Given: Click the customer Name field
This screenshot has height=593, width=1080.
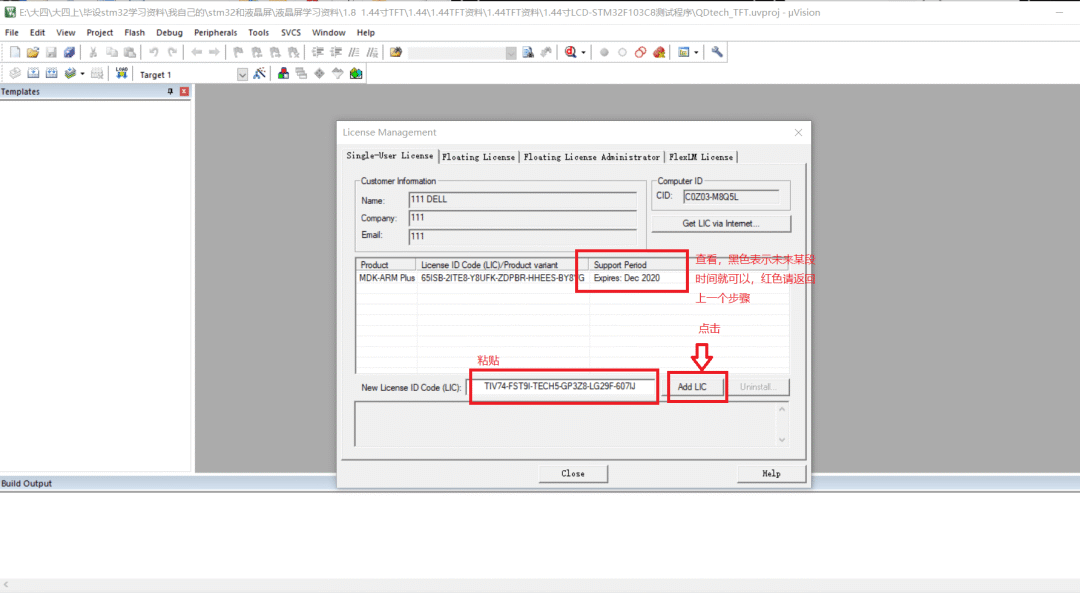Looking at the screenshot, I should [522, 200].
